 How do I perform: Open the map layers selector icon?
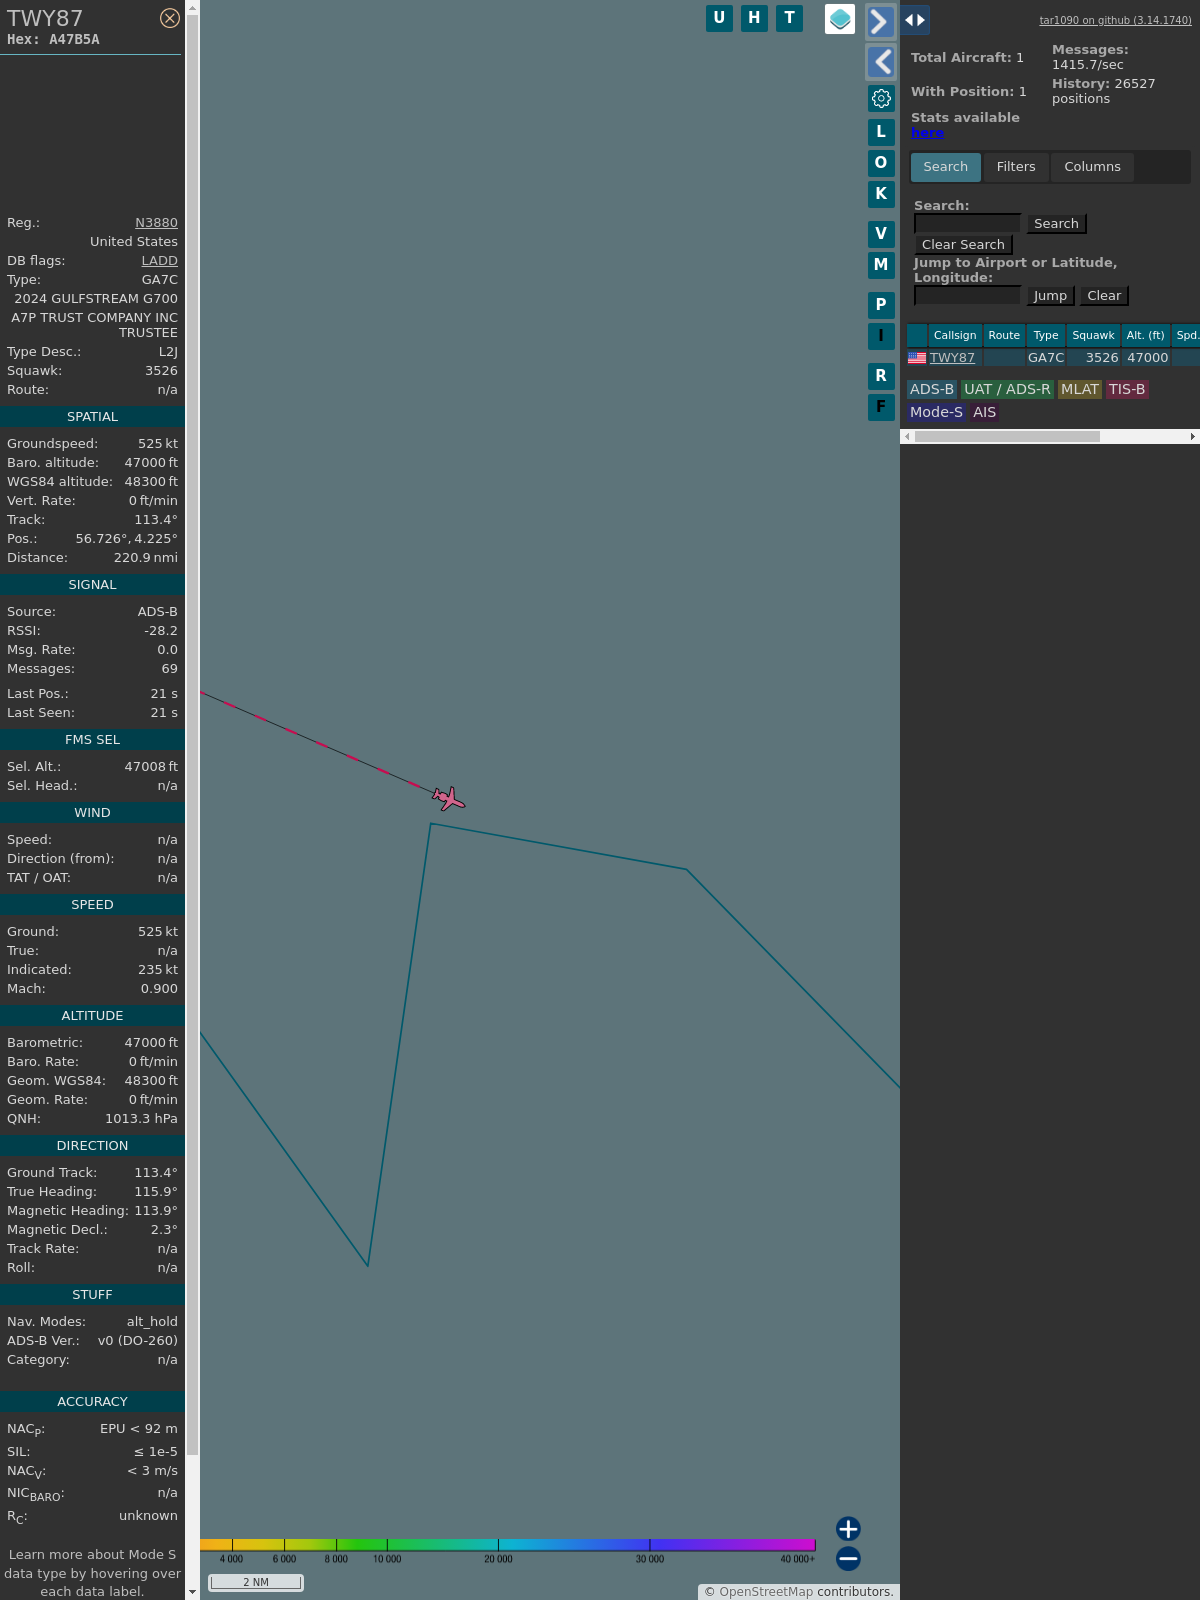[840, 19]
